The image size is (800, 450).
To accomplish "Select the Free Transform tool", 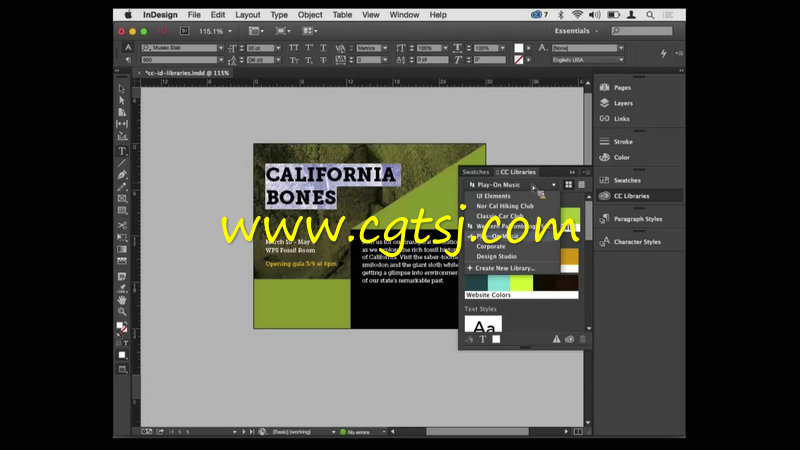I will 121,237.
